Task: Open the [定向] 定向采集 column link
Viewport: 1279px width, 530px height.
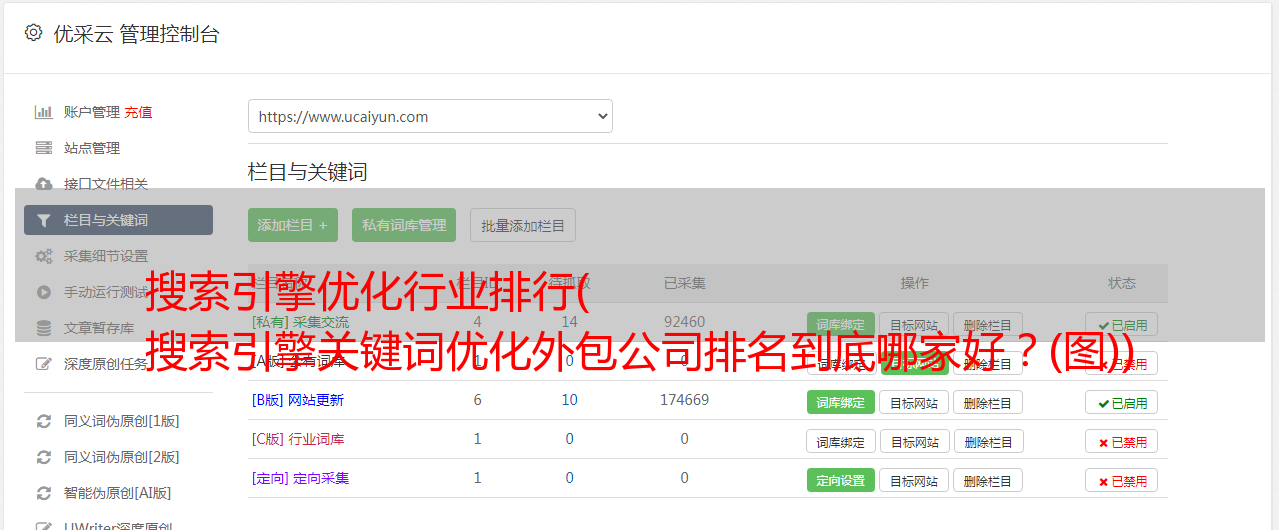Action: pyautogui.click(x=301, y=478)
